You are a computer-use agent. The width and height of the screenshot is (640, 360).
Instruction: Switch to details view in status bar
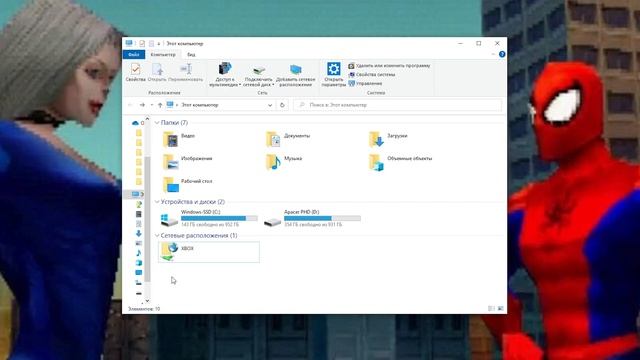(x=491, y=309)
